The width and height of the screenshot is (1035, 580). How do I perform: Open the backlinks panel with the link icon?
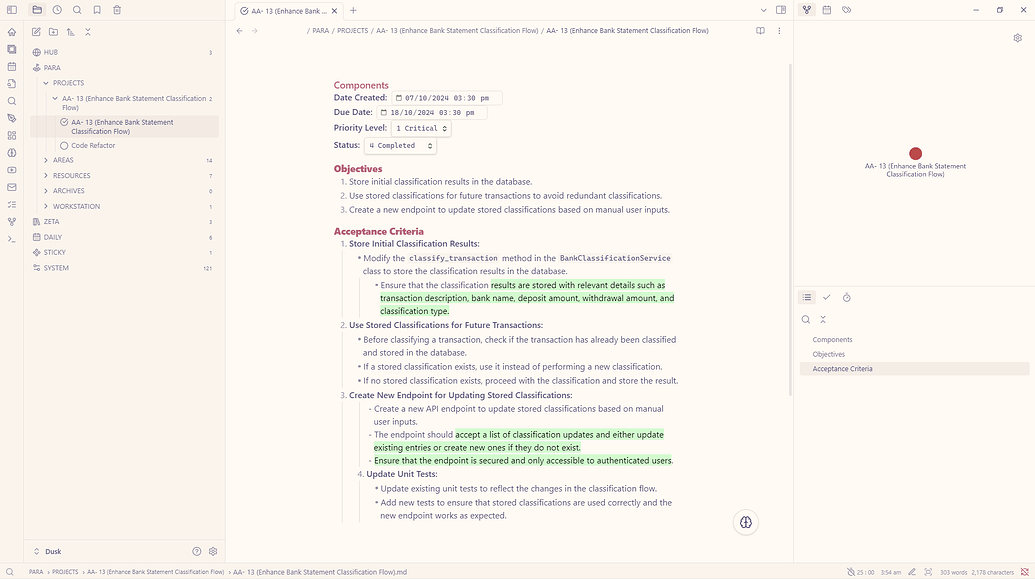846,9
